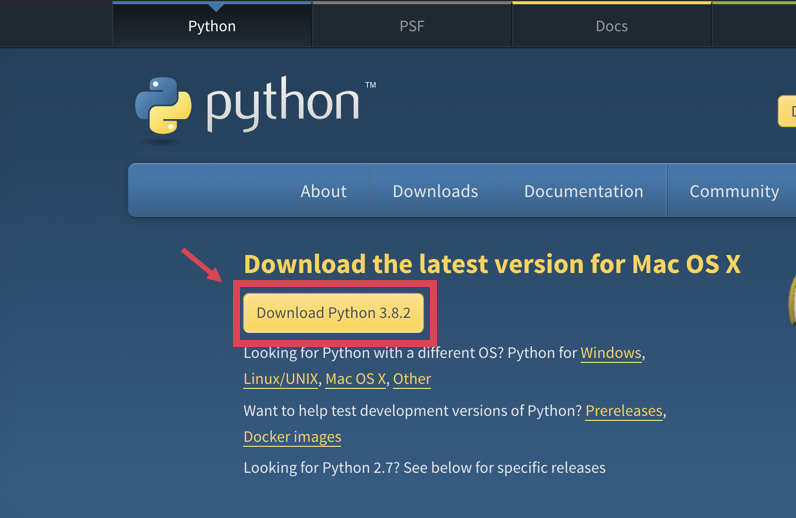Image resolution: width=796 pixels, height=518 pixels.
Task: Follow the Windows download link
Action: click(611, 352)
